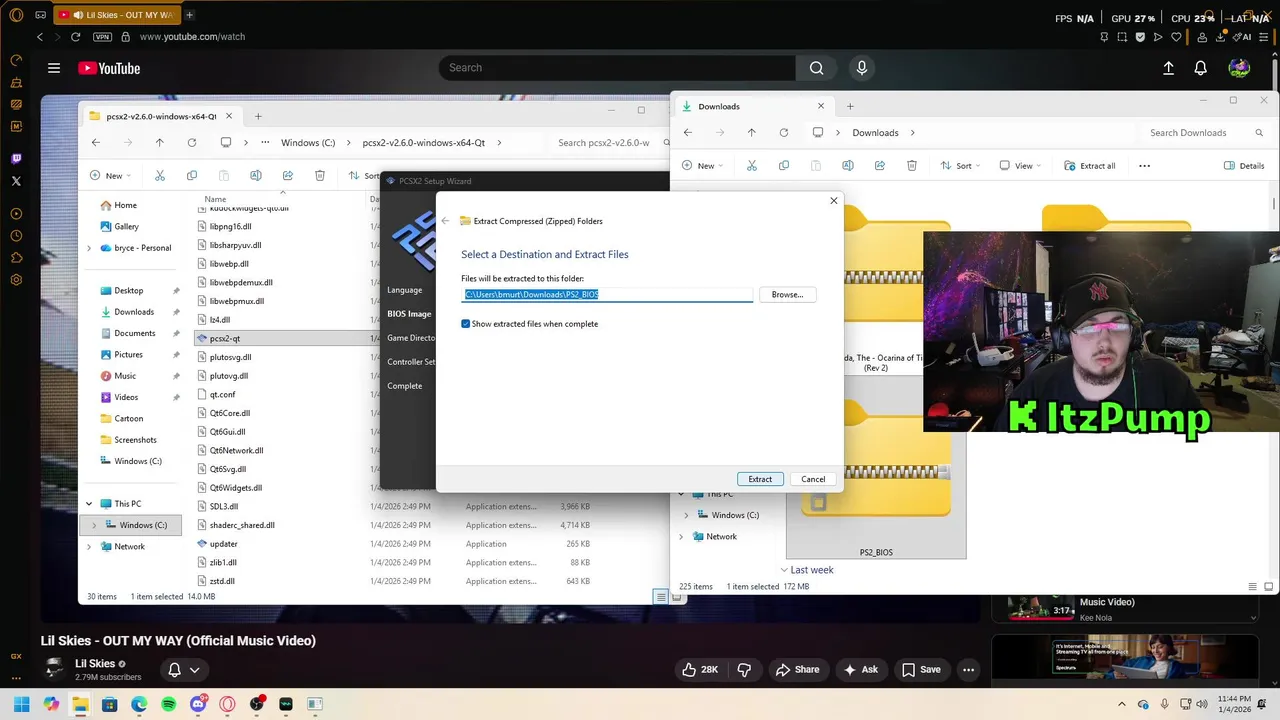Click the extraction destination path field
1280x720 pixels.
coord(607,295)
